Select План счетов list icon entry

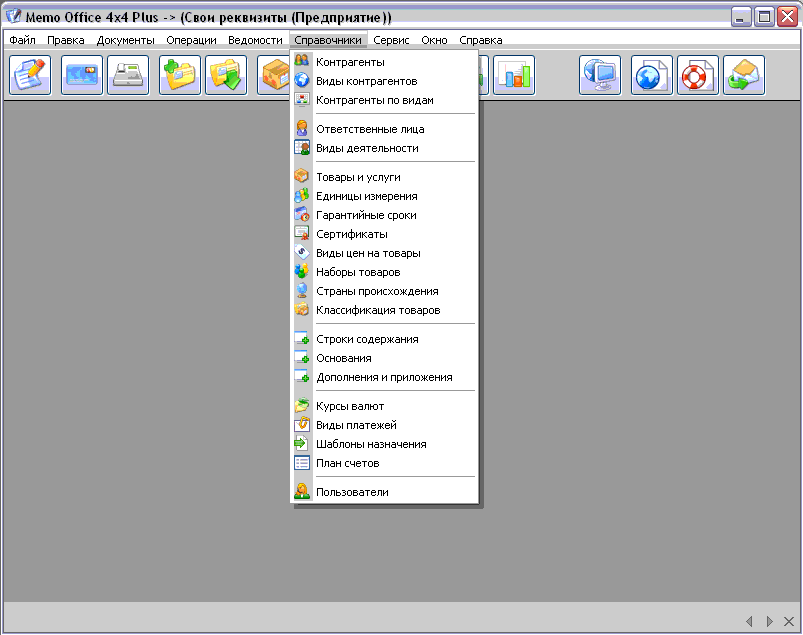click(x=385, y=463)
